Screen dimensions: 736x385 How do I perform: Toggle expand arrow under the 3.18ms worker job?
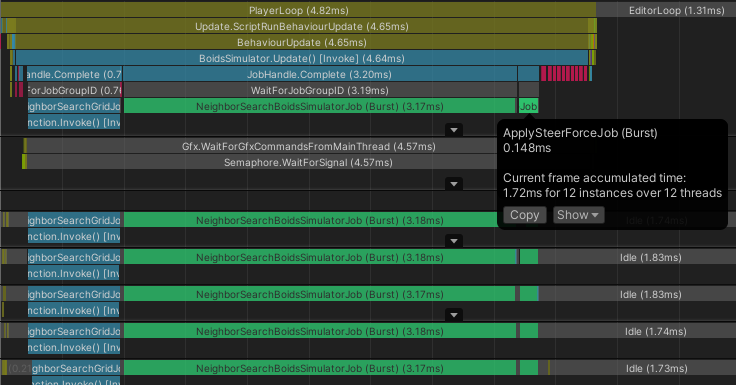[454, 241]
